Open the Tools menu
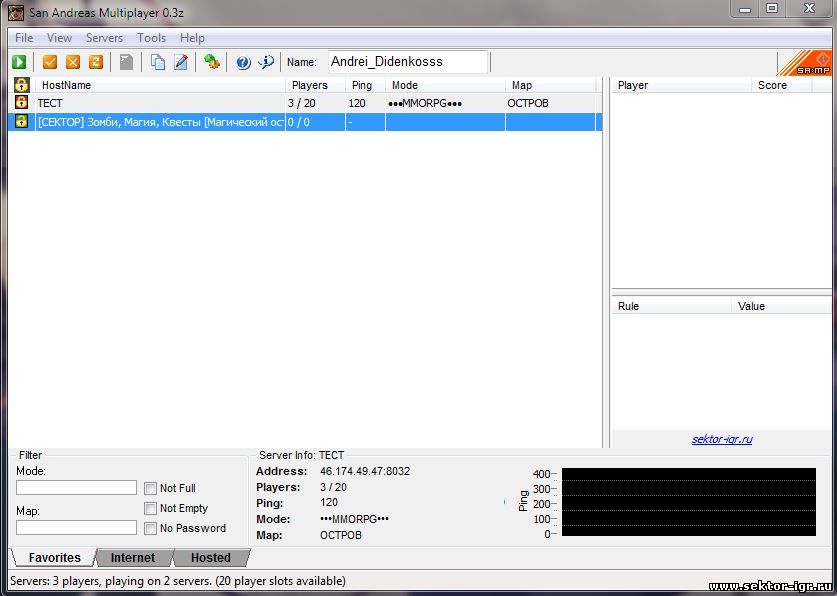837x596 pixels. pos(152,38)
